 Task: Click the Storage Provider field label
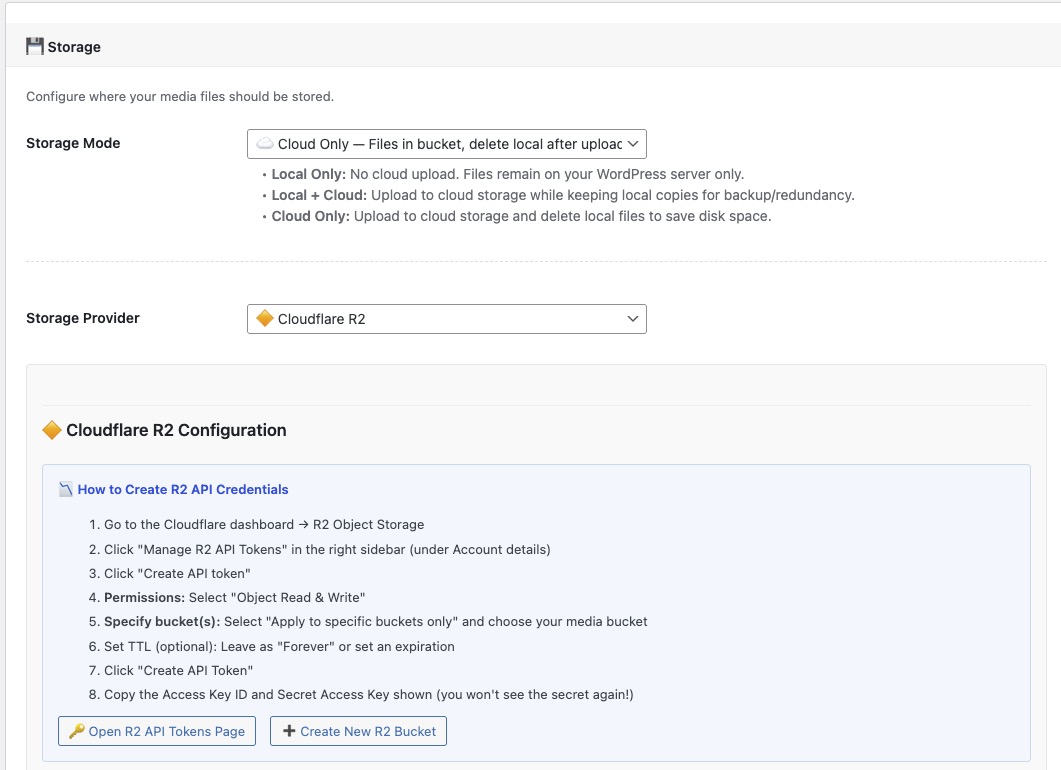click(x=82, y=318)
